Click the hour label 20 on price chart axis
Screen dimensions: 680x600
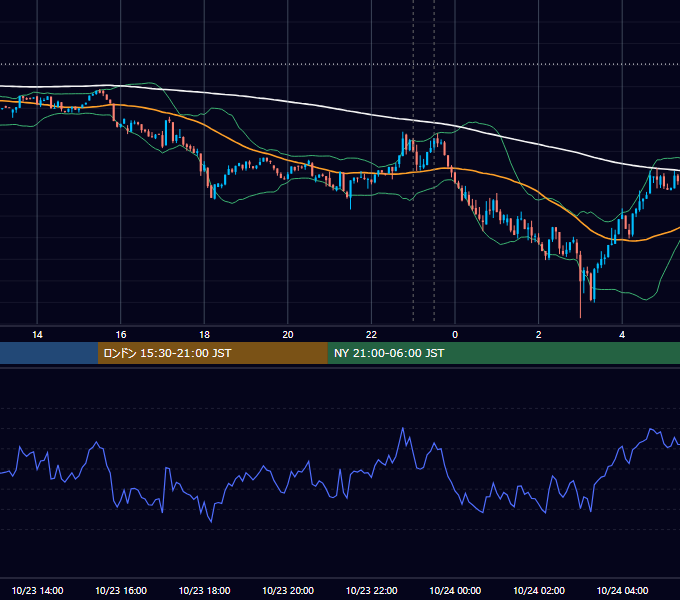click(288, 335)
